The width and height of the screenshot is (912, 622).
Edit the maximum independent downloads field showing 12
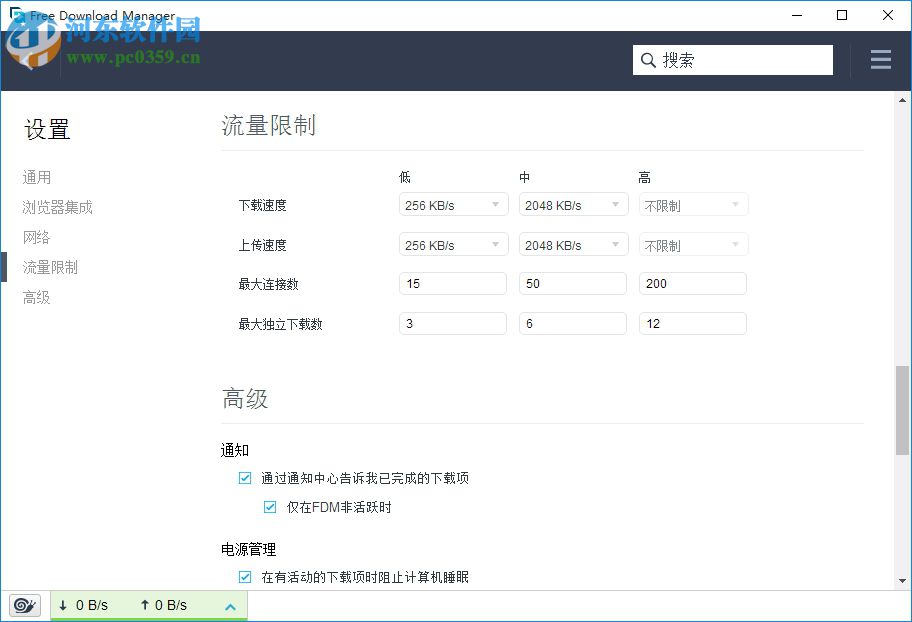[x=693, y=323]
